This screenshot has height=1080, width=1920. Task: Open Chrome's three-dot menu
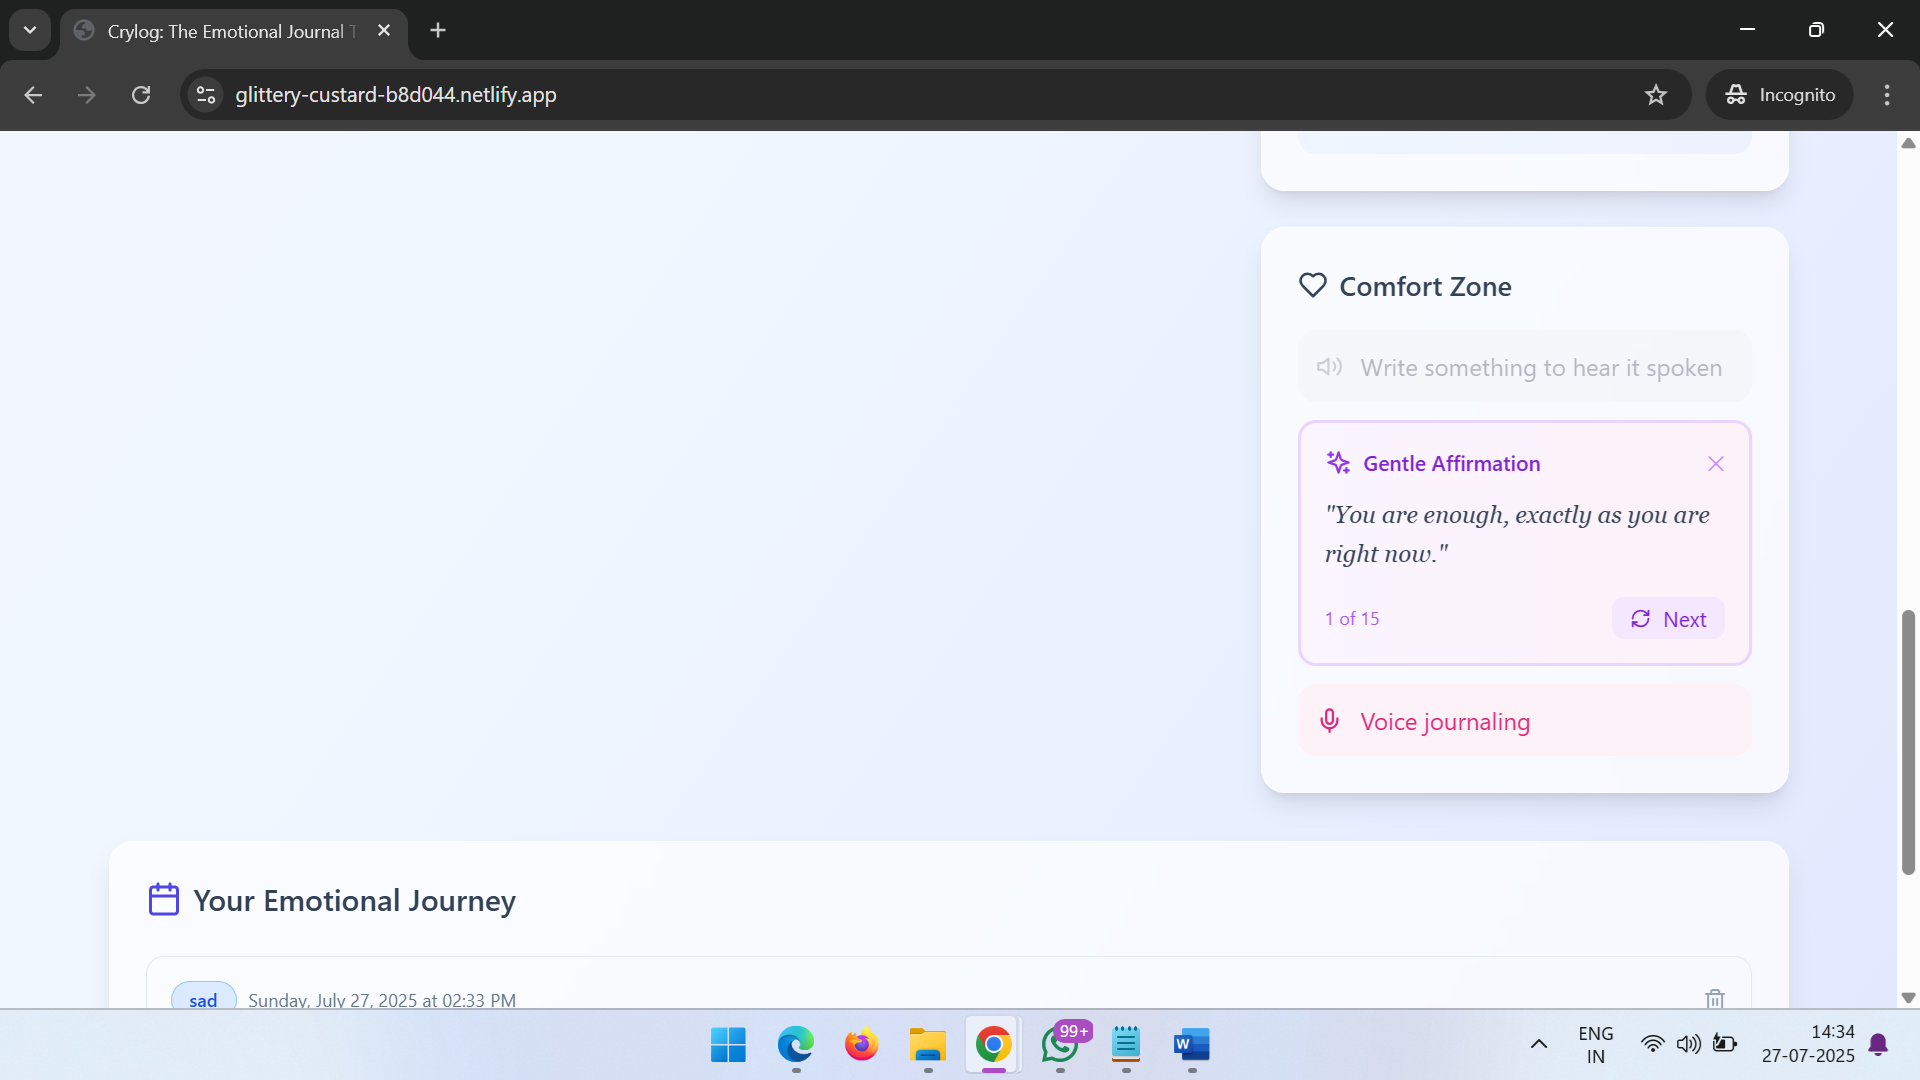point(1887,95)
